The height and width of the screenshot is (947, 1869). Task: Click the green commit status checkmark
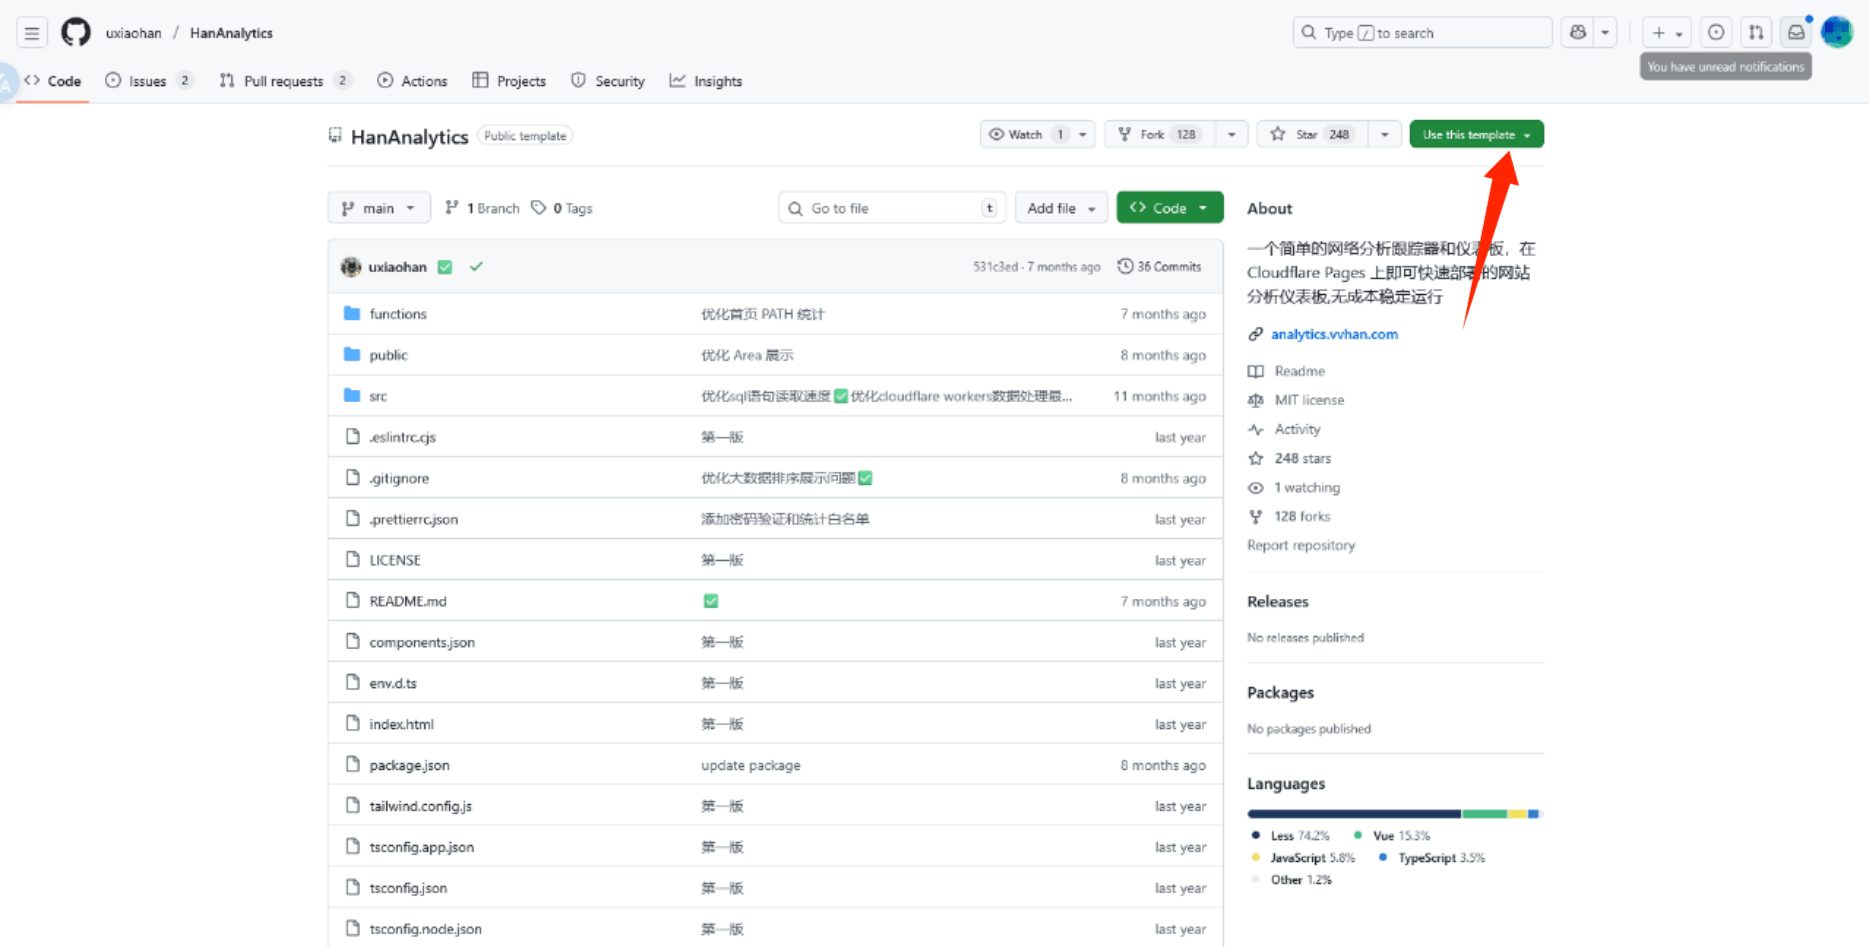click(x=477, y=267)
